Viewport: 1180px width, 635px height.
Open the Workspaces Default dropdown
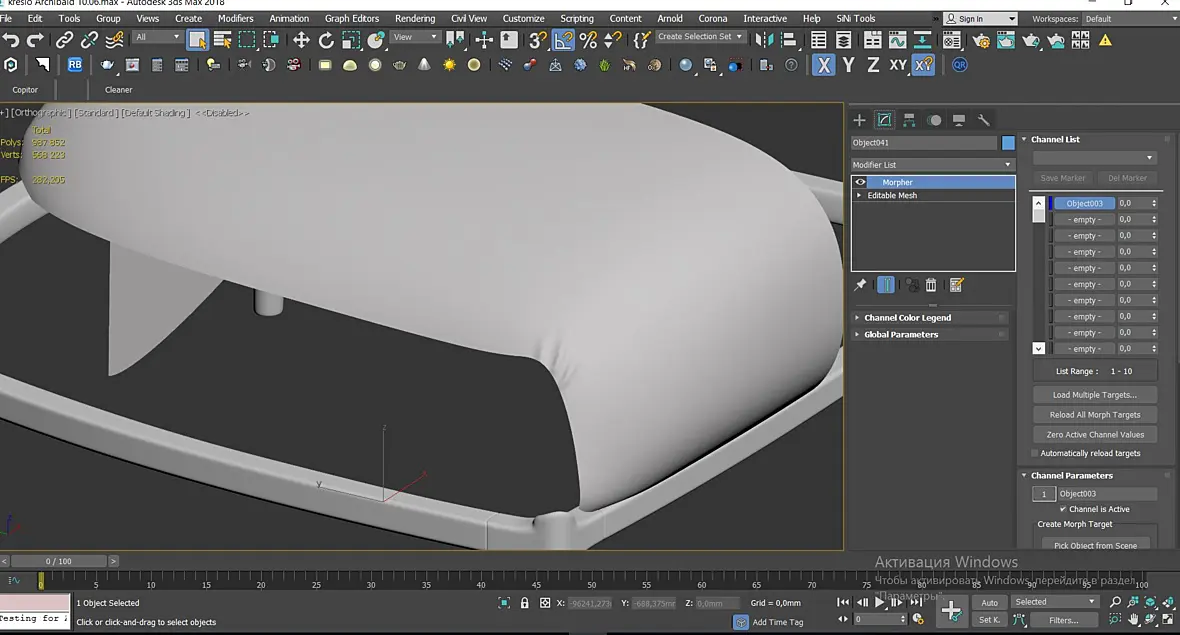tap(1129, 19)
